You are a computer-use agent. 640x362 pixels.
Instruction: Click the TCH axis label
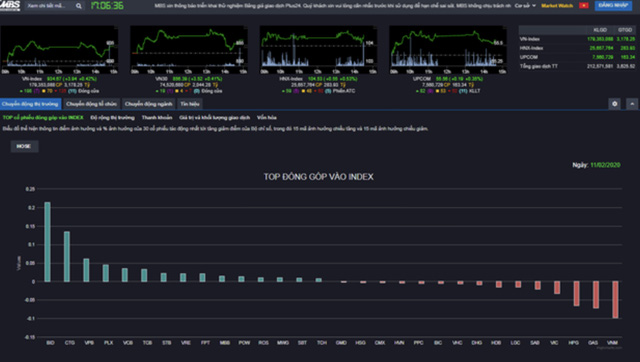click(322, 343)
